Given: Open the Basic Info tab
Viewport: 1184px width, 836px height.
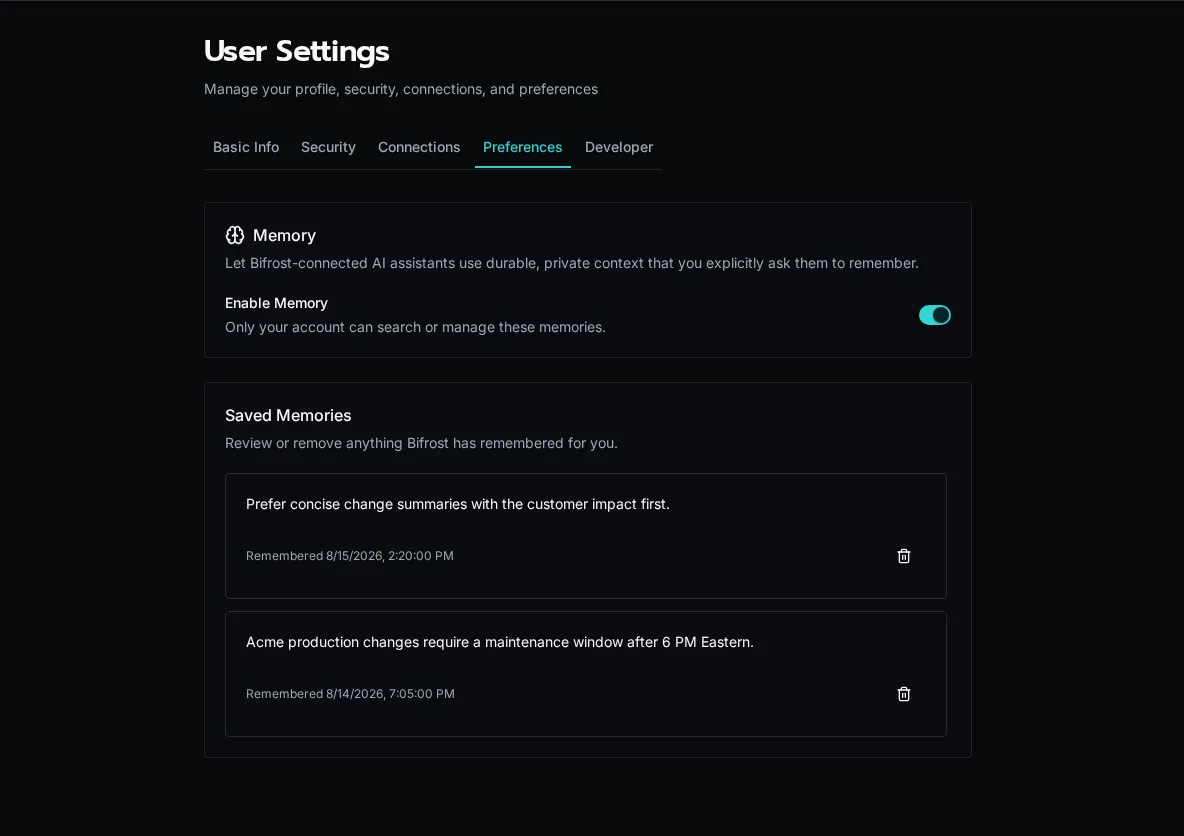Looking at the screenshot, I should [x=245, y=147].
